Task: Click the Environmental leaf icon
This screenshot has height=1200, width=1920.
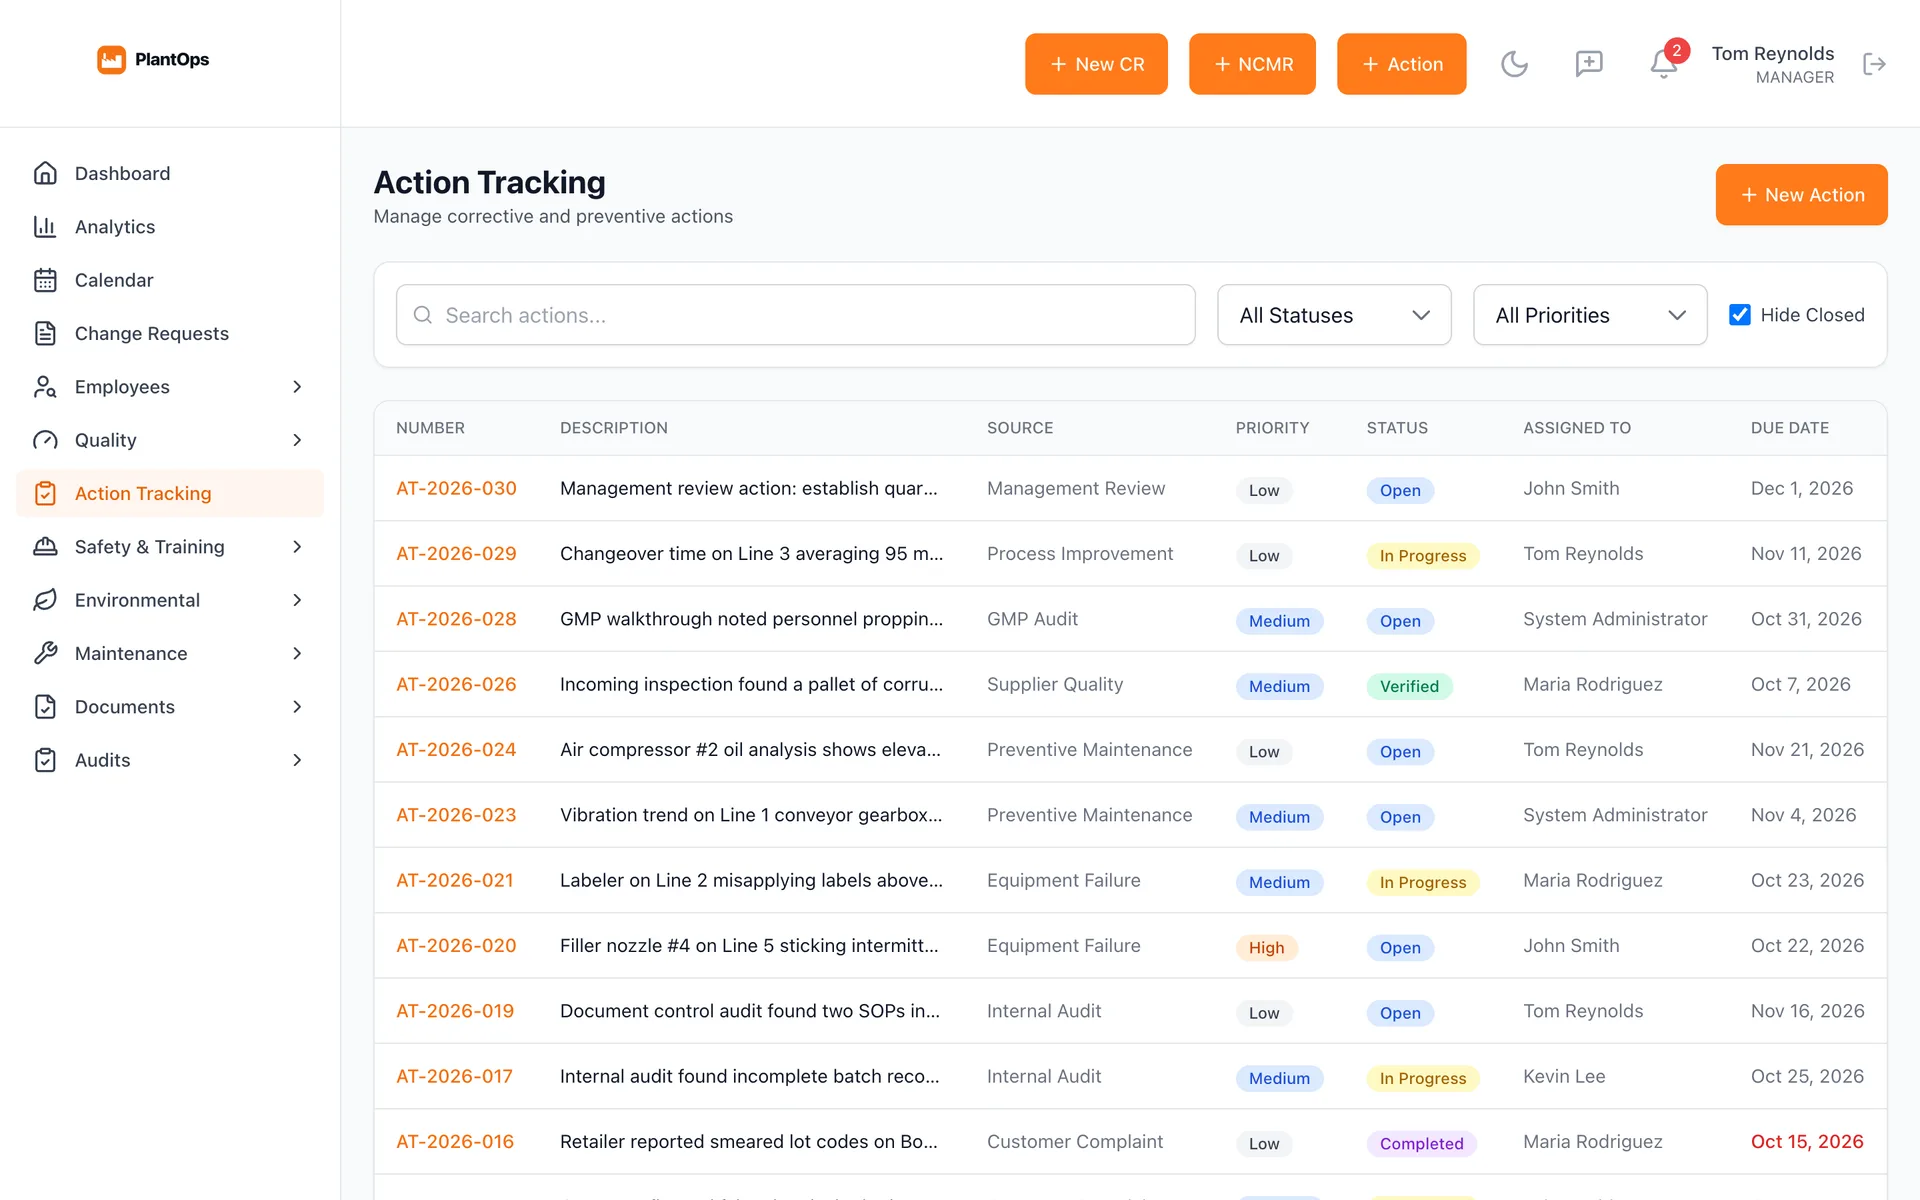Action: pos(45,600)
